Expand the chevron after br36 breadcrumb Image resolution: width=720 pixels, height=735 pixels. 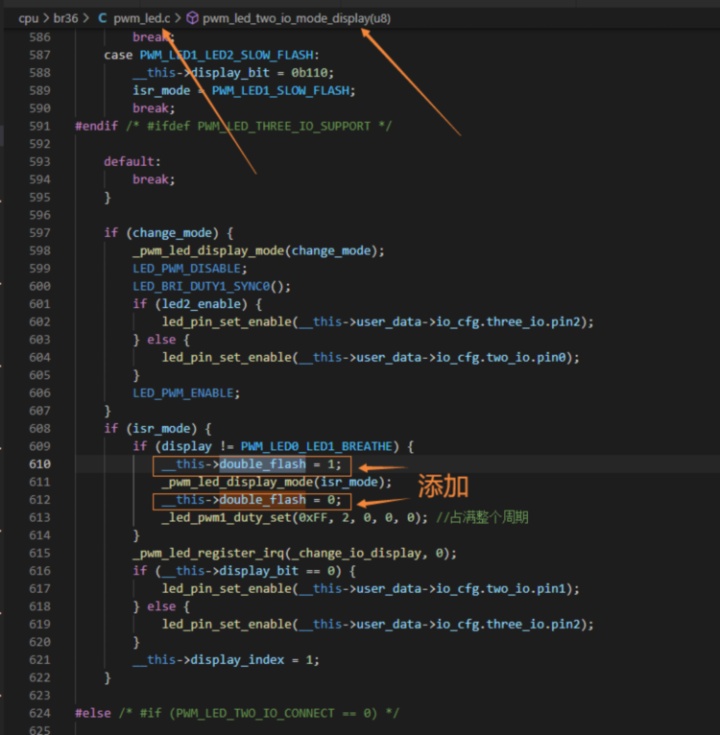click(86, 18)
